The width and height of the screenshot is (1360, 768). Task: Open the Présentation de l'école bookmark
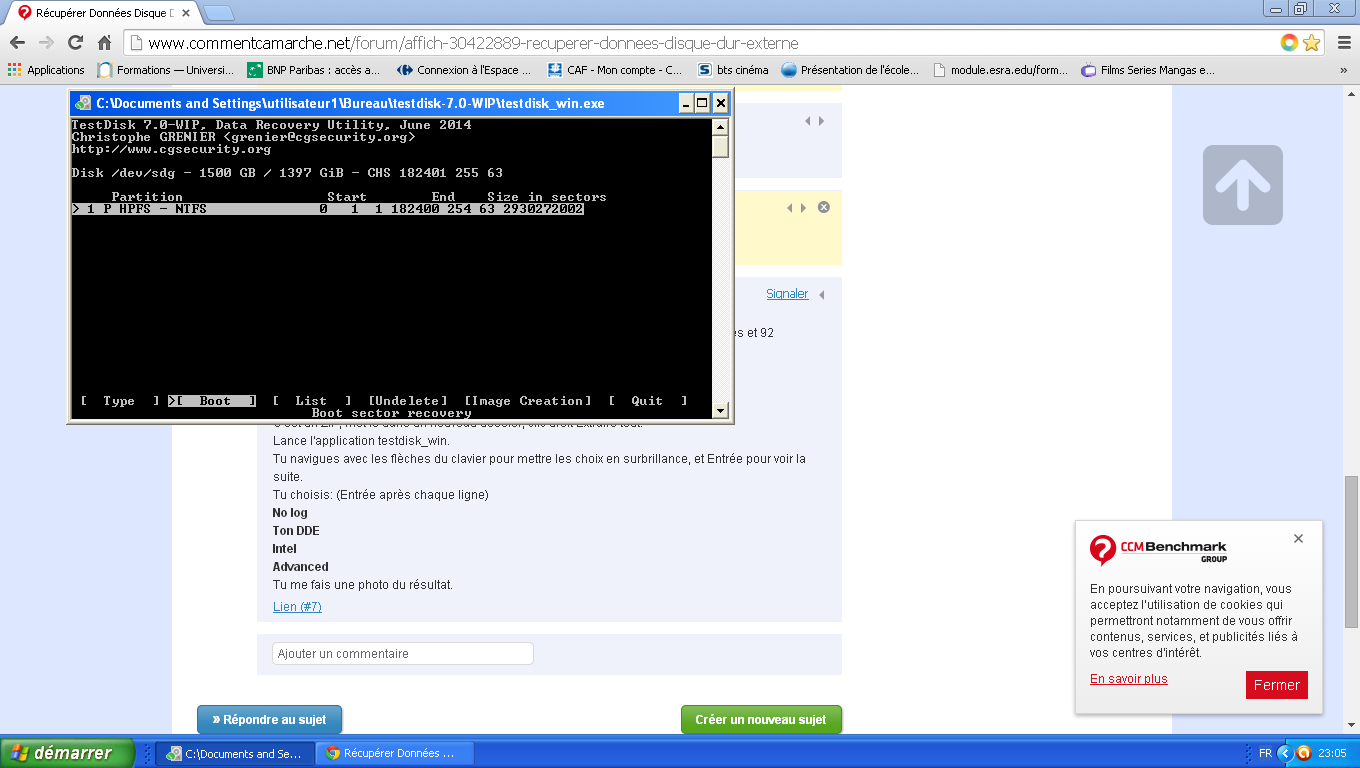point(850,70)
